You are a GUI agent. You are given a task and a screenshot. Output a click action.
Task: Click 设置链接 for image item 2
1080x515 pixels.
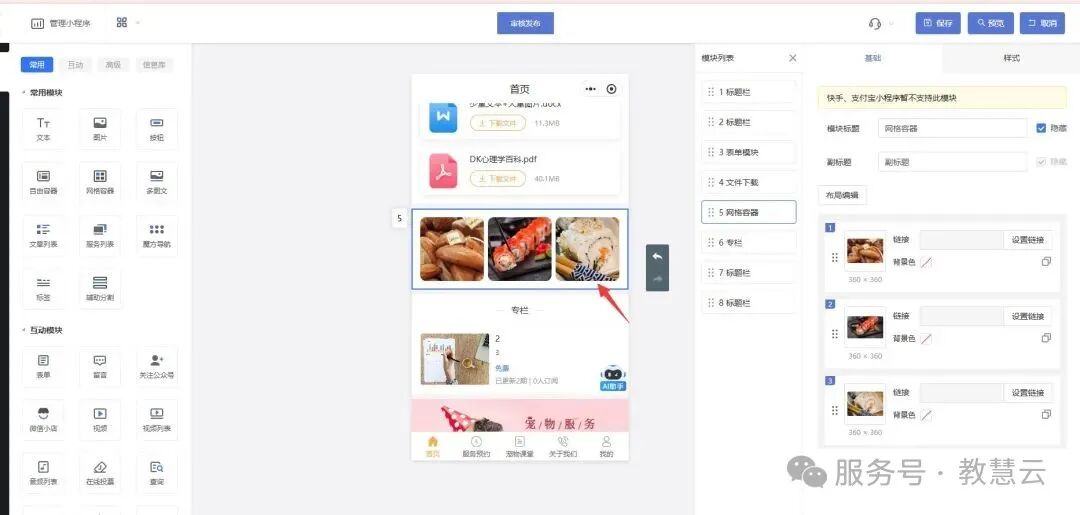coord(1027,316)
